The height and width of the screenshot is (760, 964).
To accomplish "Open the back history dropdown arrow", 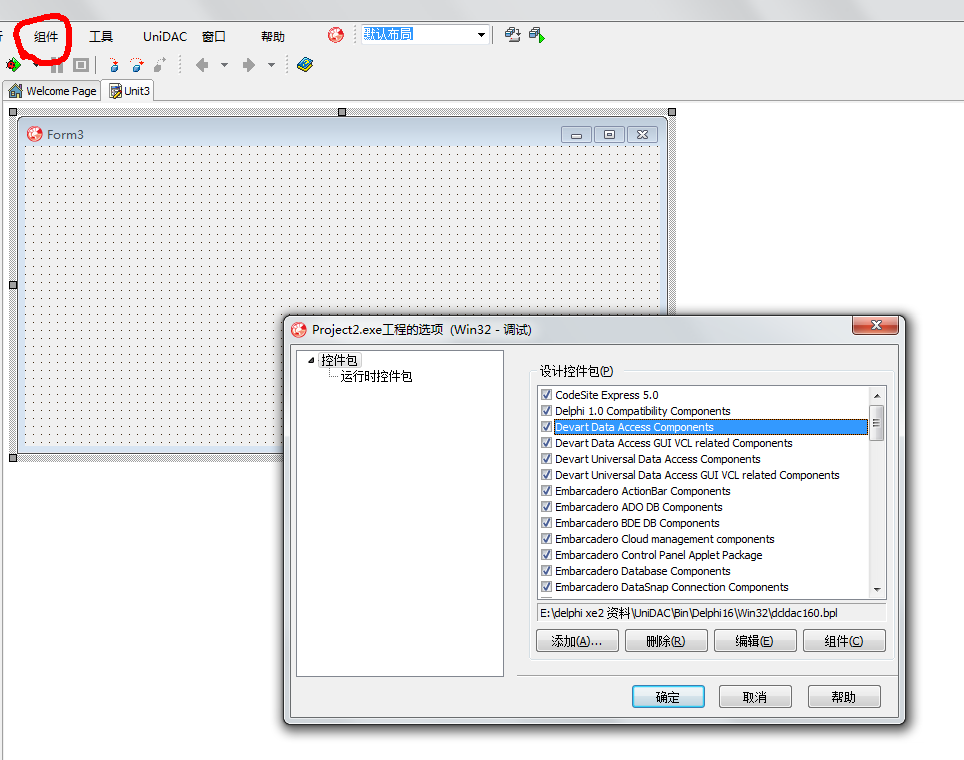I will pyautogui.click(x=224, y=65).
